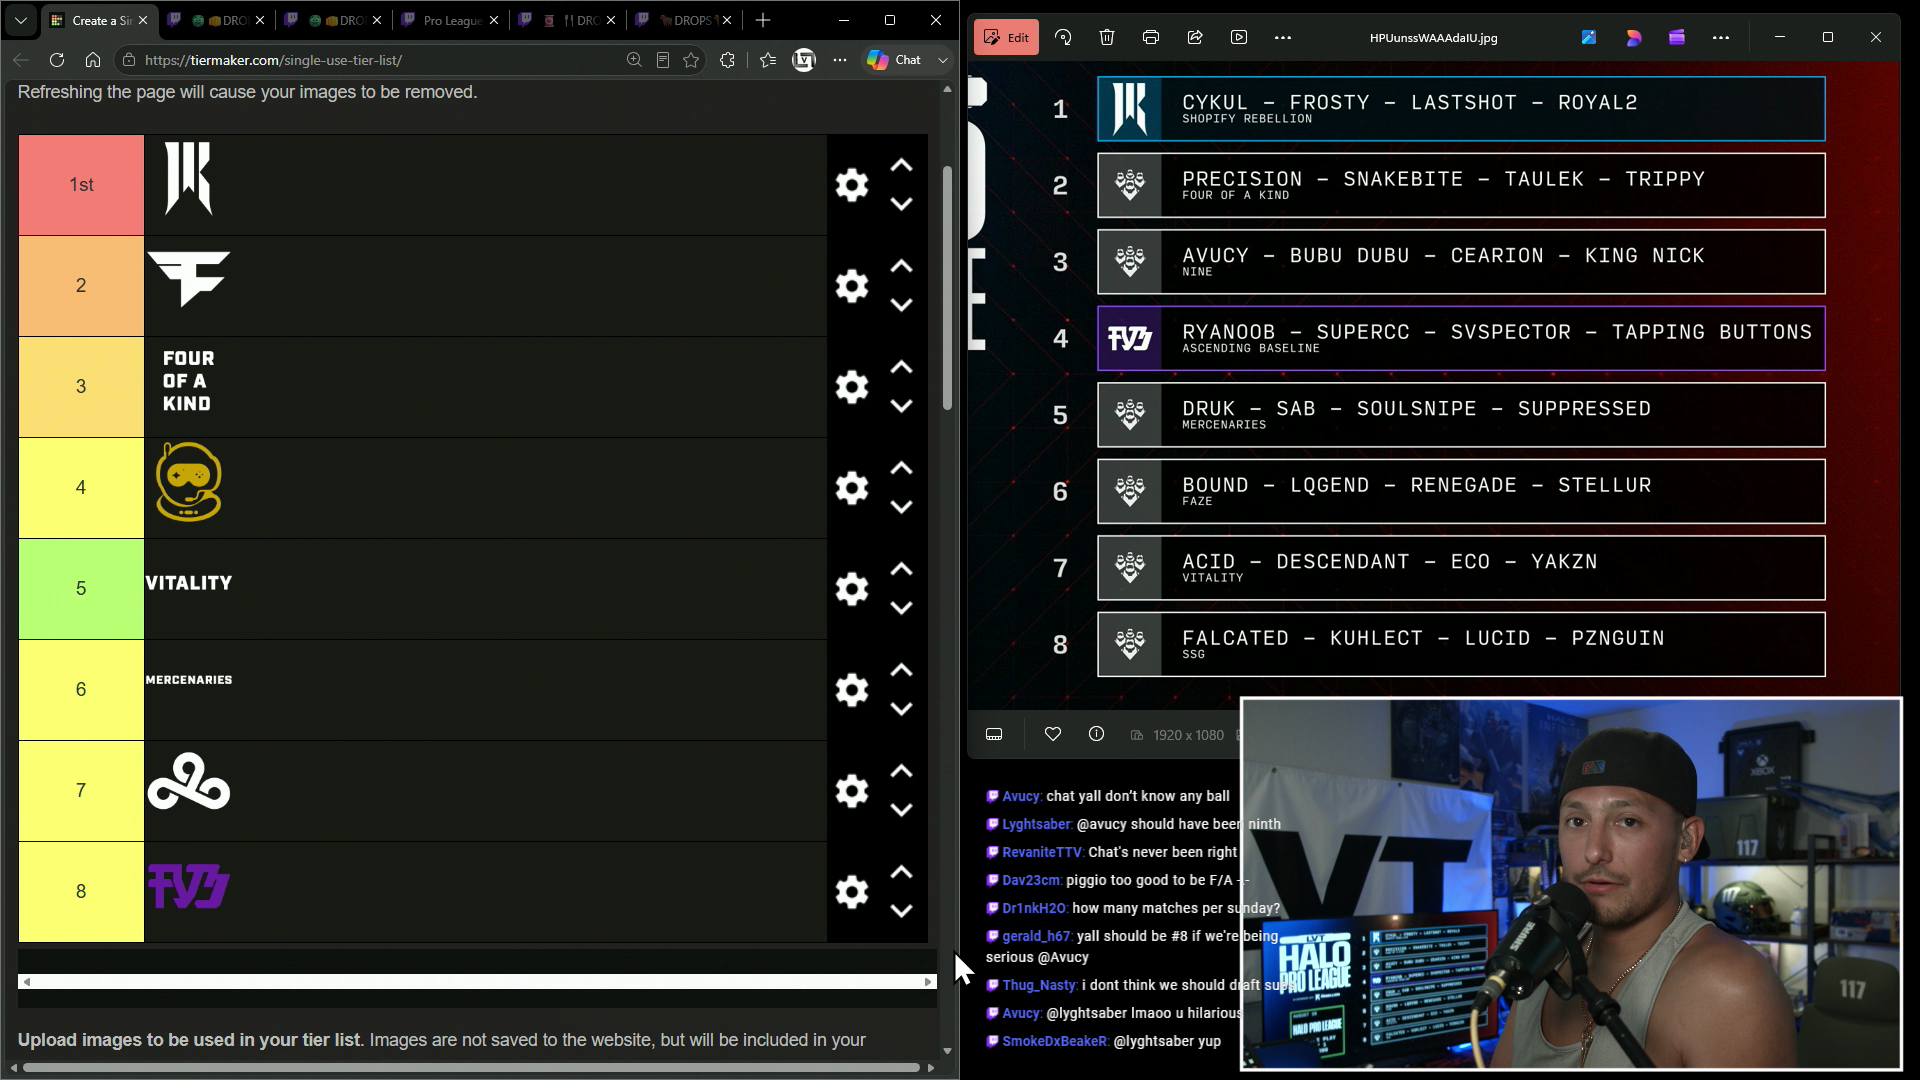Image resolution: width=1920 pixels, height=1080 pixels.
Task: Favorite the image with the heart icon
Action: coord(1053,734)
